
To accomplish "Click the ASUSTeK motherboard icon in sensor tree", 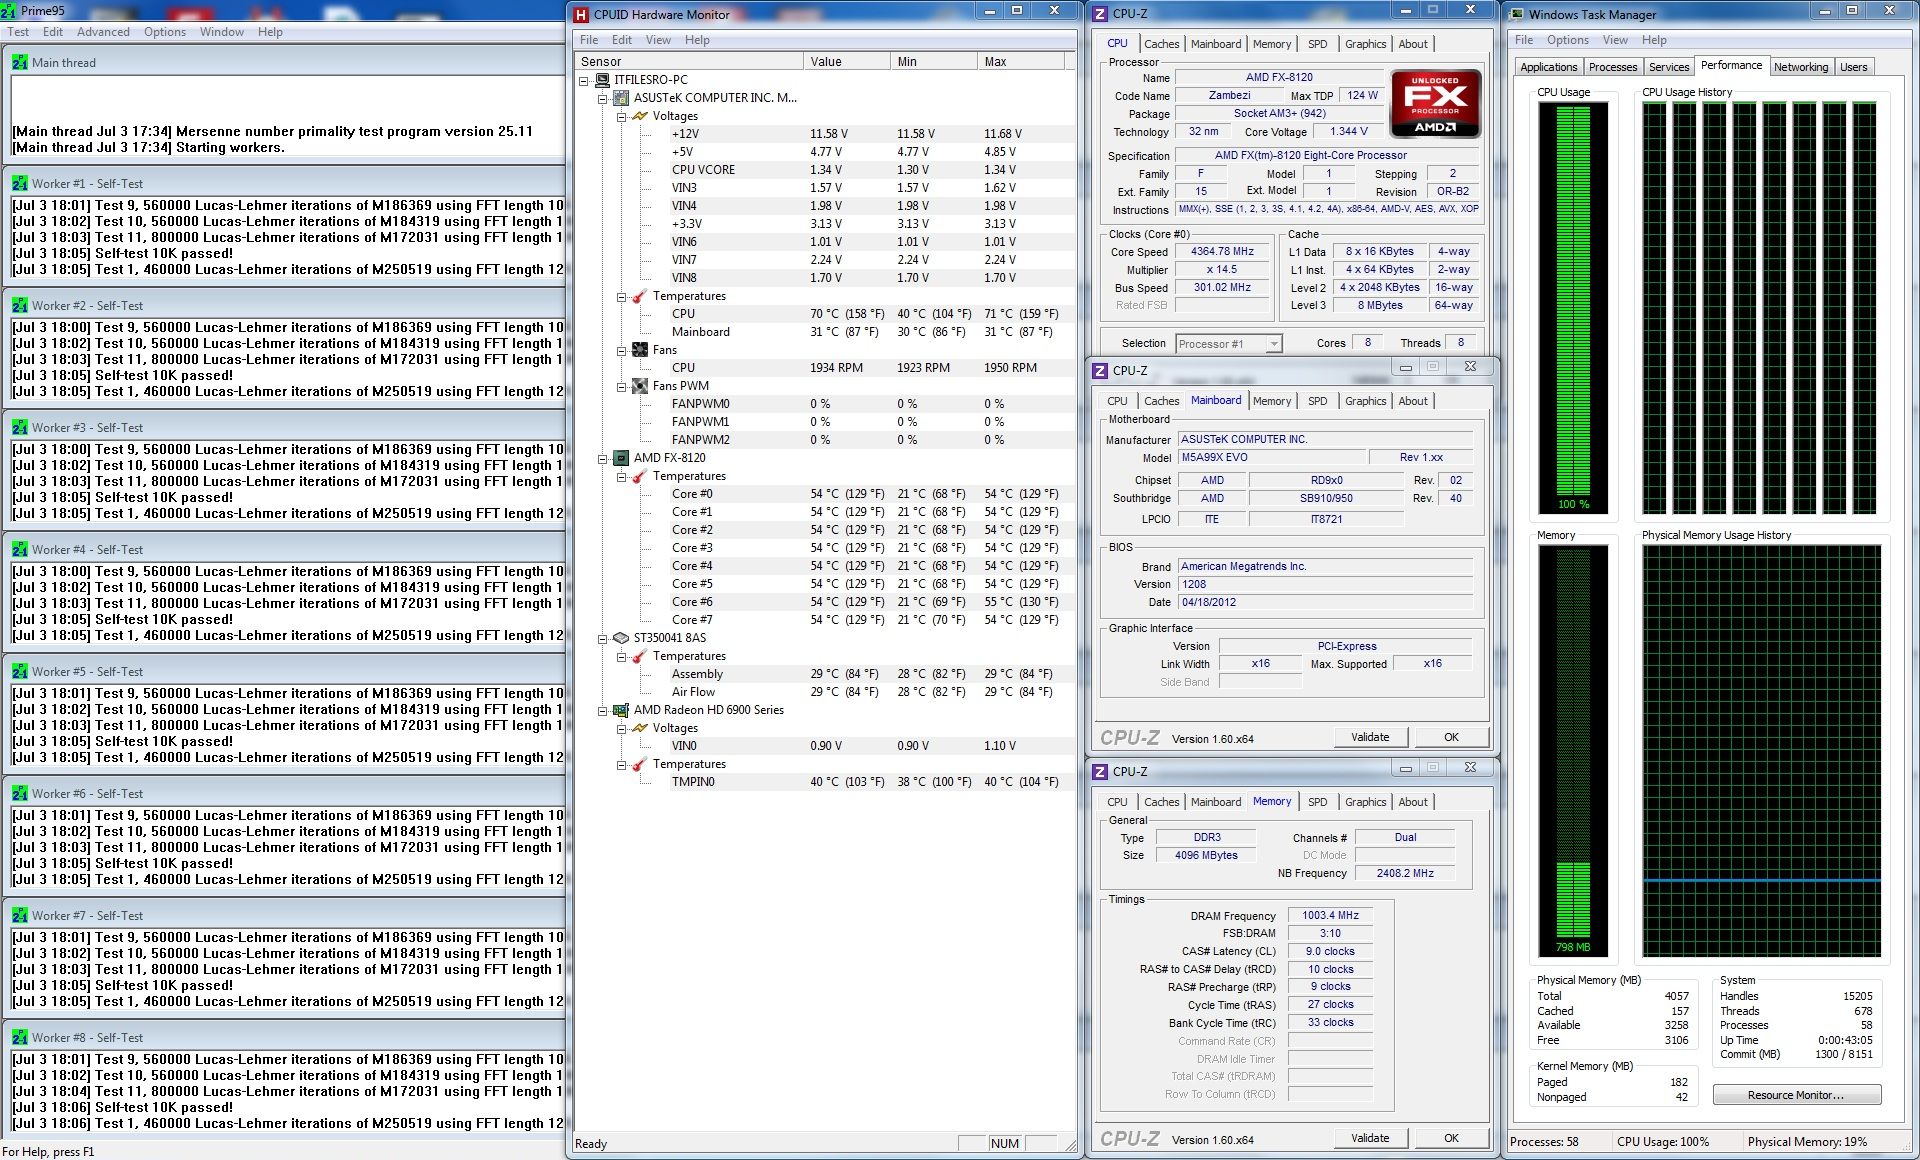I will (x=620, y=98).
